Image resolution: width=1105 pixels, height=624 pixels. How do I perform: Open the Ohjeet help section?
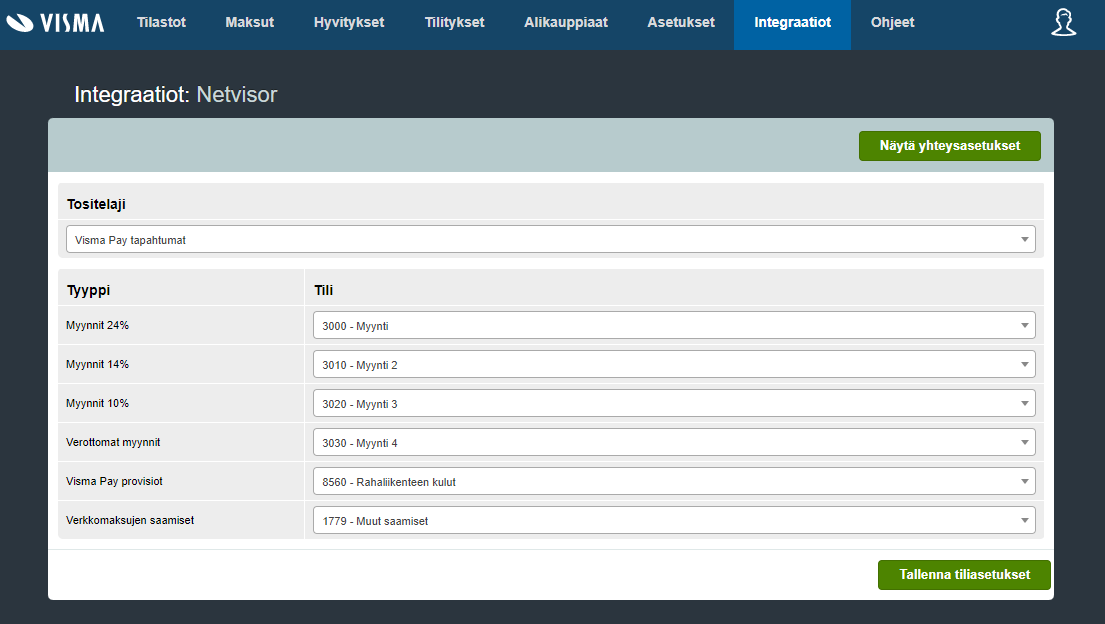(x=892, y=22)
